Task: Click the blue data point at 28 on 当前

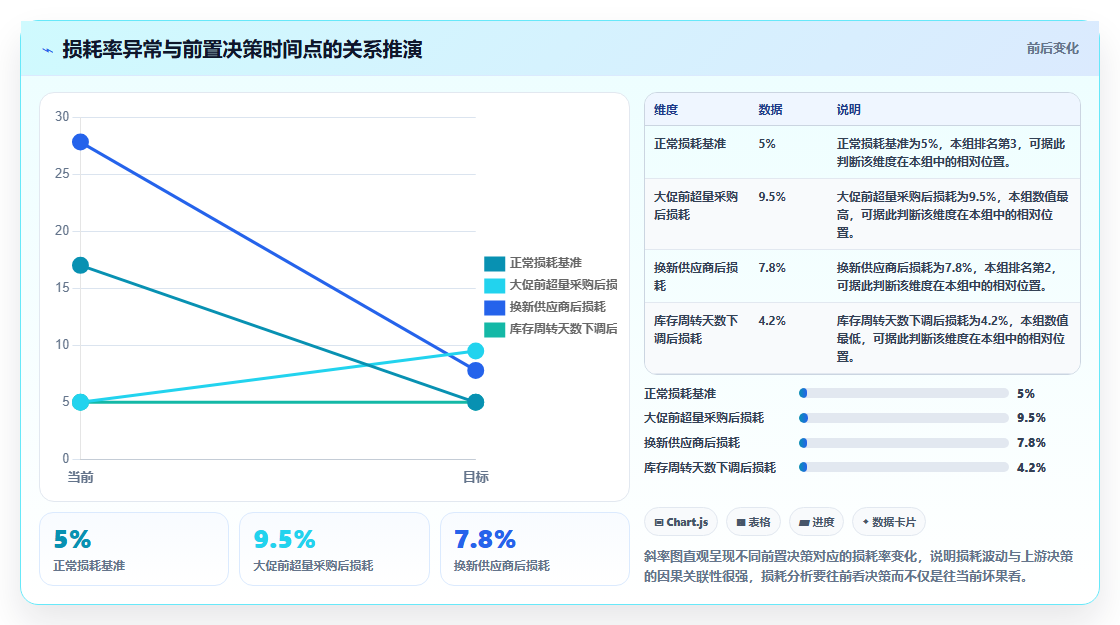Action: tap(81, 142)
